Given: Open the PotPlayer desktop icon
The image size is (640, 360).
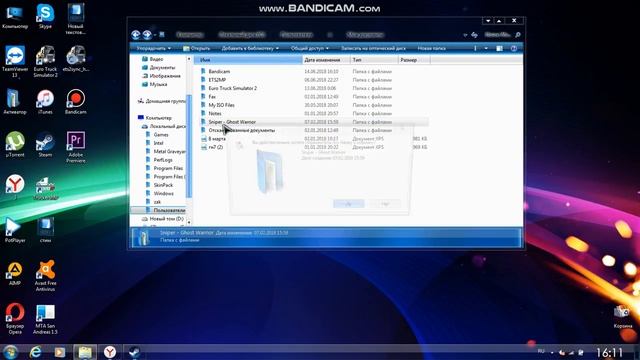Looking at the screenshot, I should 15,230.
